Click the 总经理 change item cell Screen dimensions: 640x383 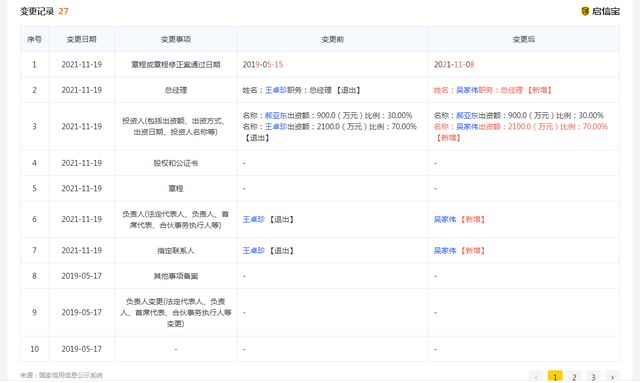pos(176,90)
